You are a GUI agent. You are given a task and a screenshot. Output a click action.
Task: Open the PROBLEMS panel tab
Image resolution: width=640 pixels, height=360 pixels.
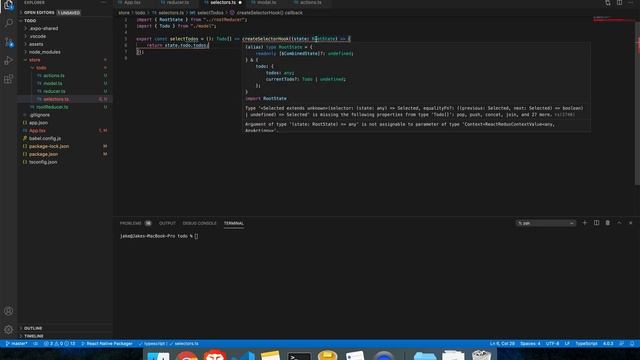136,223
